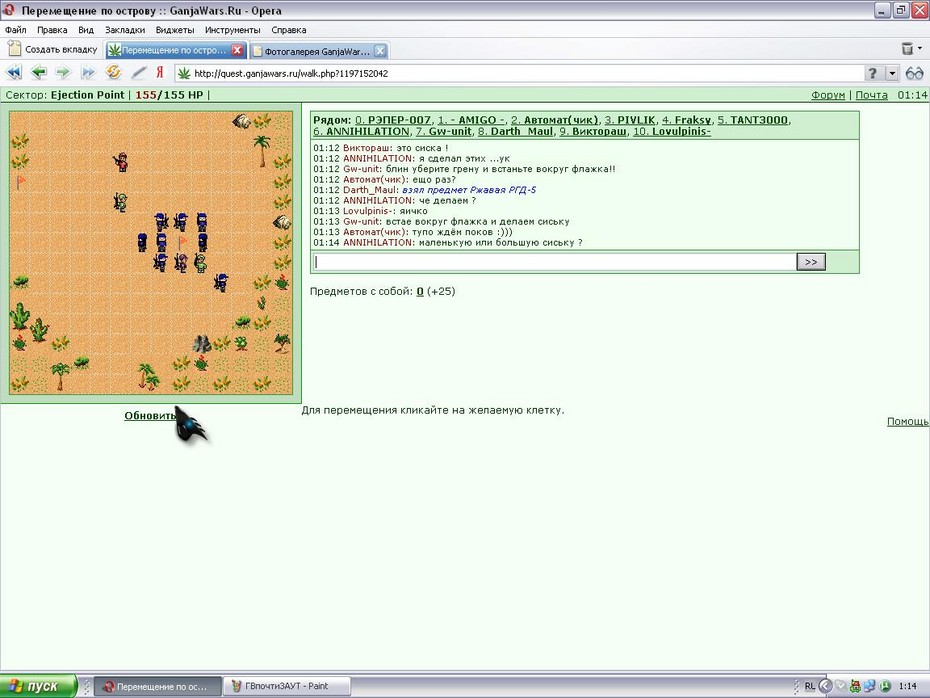Click player 4. Fraksy link
This screenshot has height=698, width=930.
[686, 120]
